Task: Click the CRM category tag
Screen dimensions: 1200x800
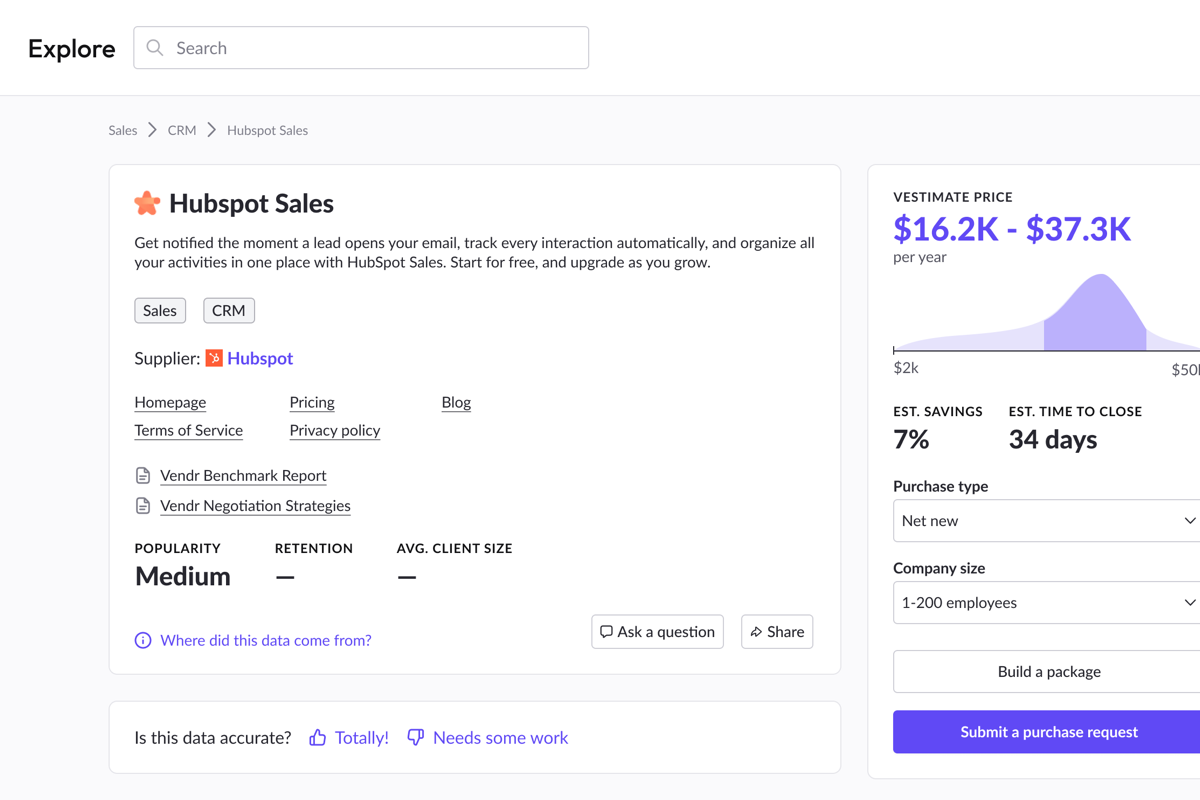Action: point(229,311)
